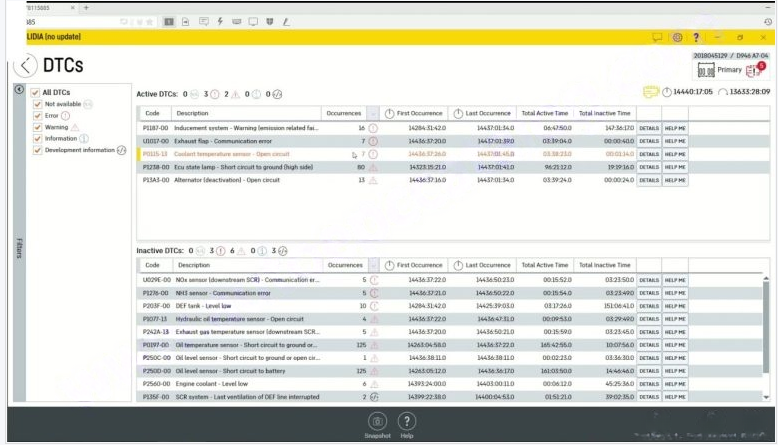Take a snapshot with the camera icon
Viewport: 778px width, 445px height.
point(377,422)
